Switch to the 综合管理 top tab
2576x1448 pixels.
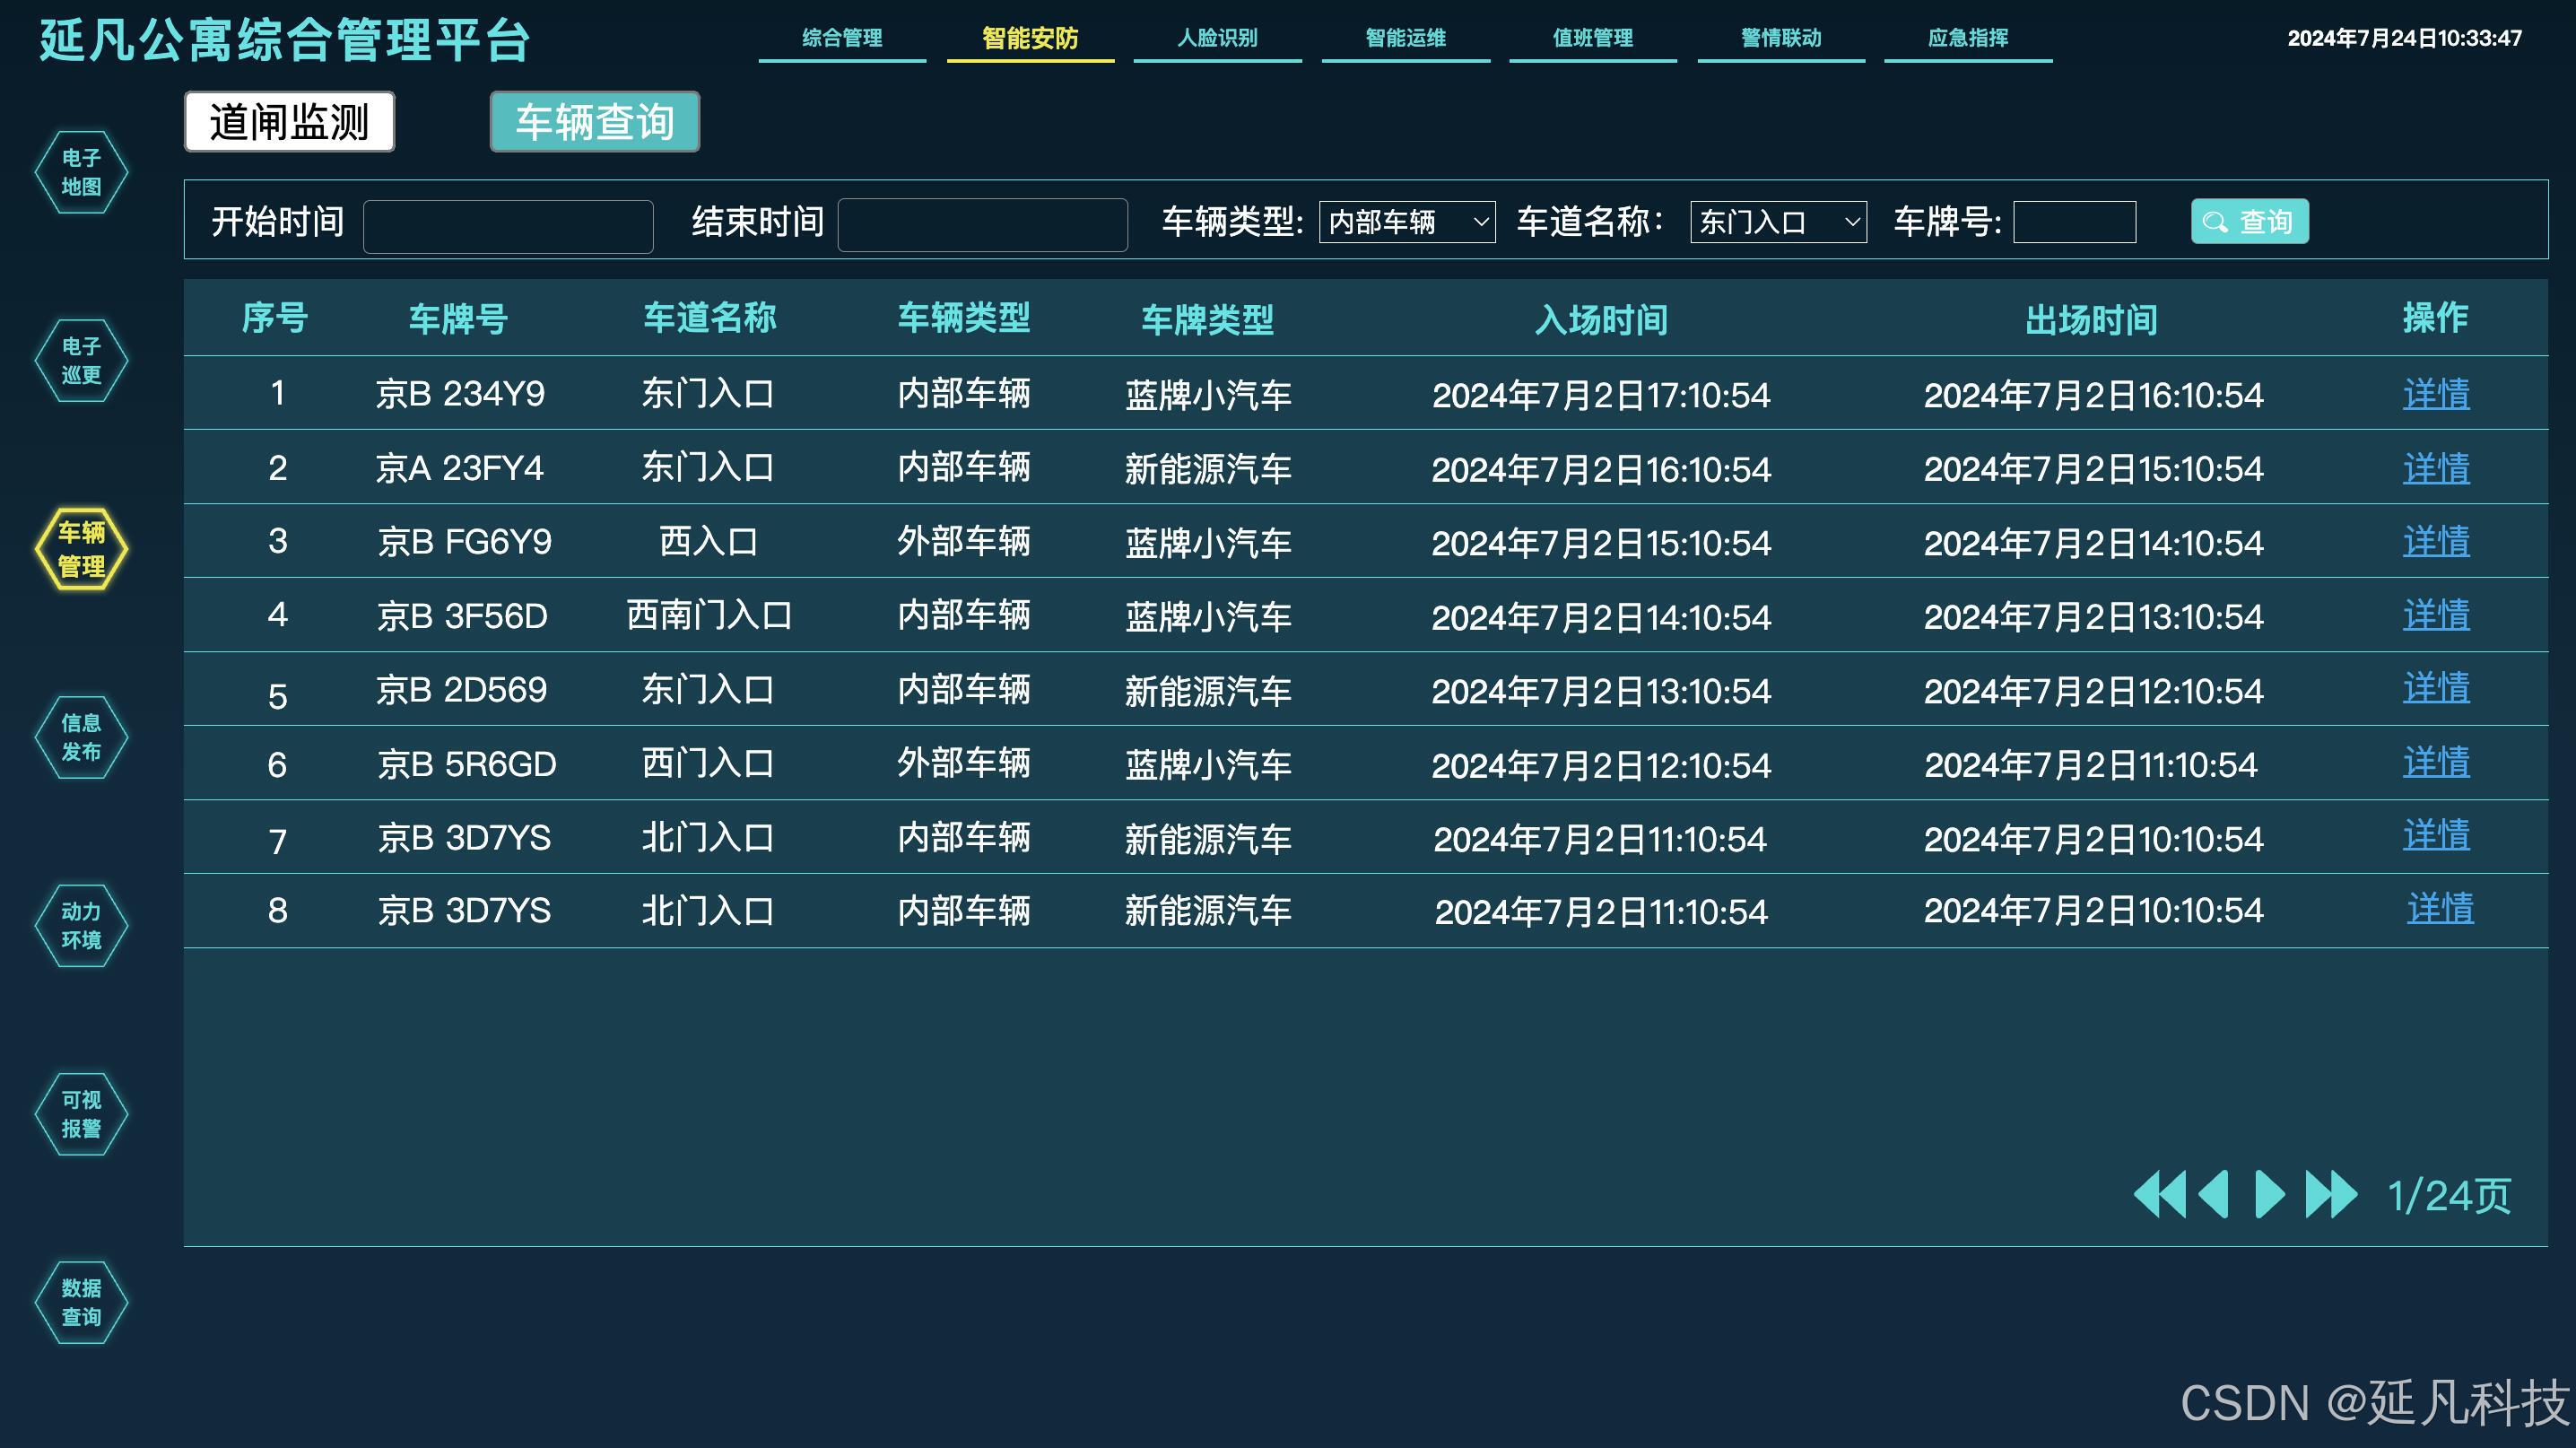[842, 39]
